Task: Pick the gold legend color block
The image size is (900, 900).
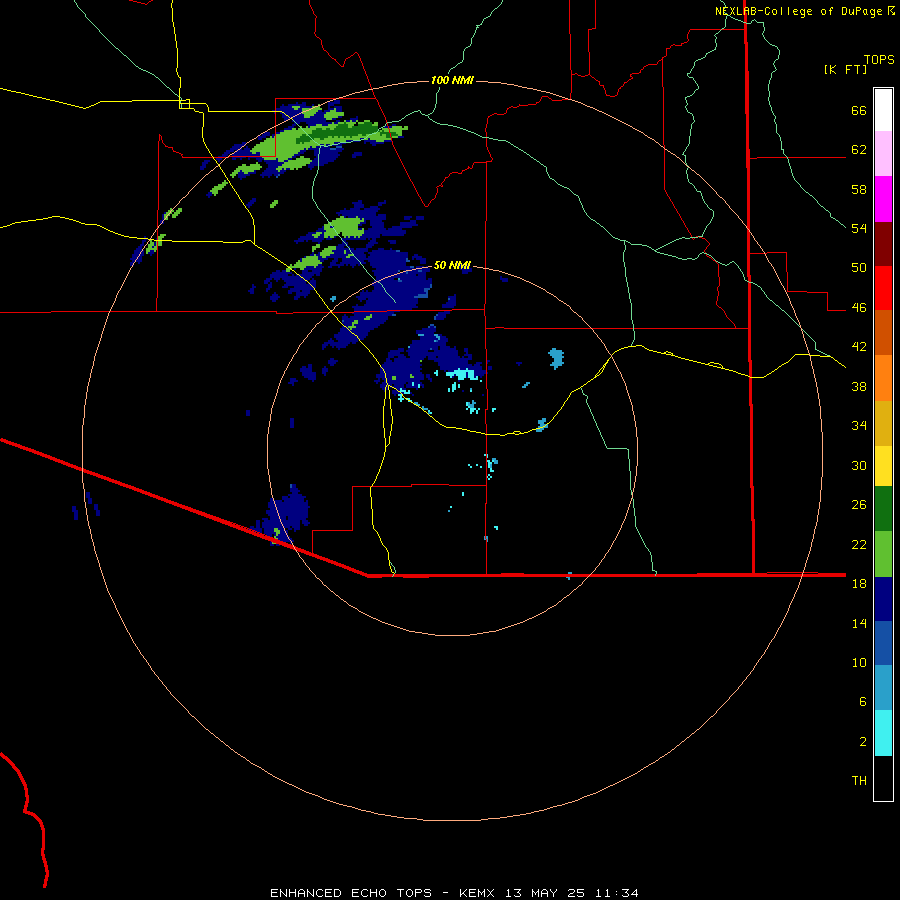Action: pyautogui.click(x=883, y=423)
